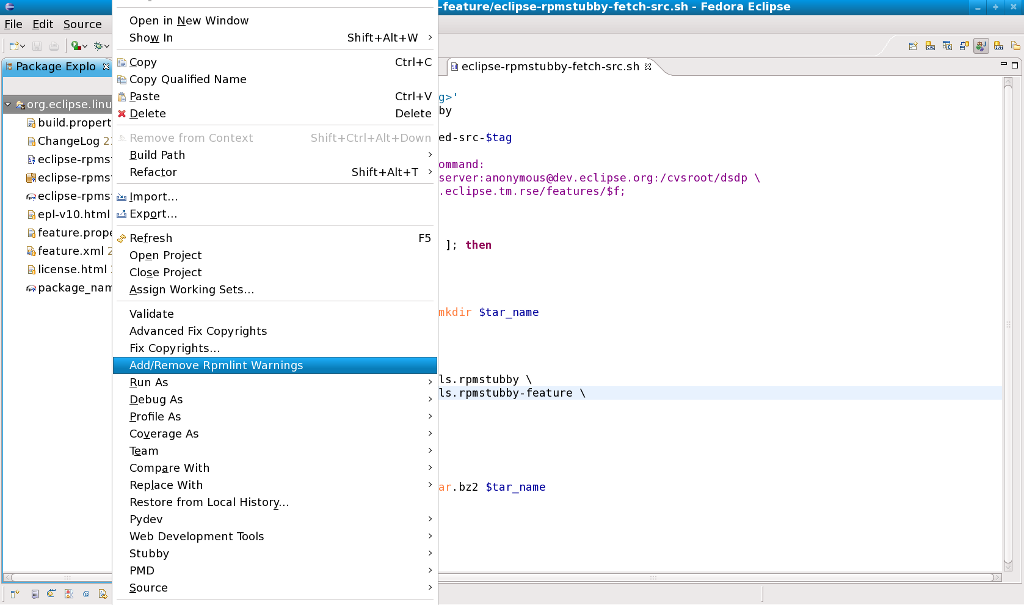Open the dropdown arrow beside Run icon

(x=85, y=46)
